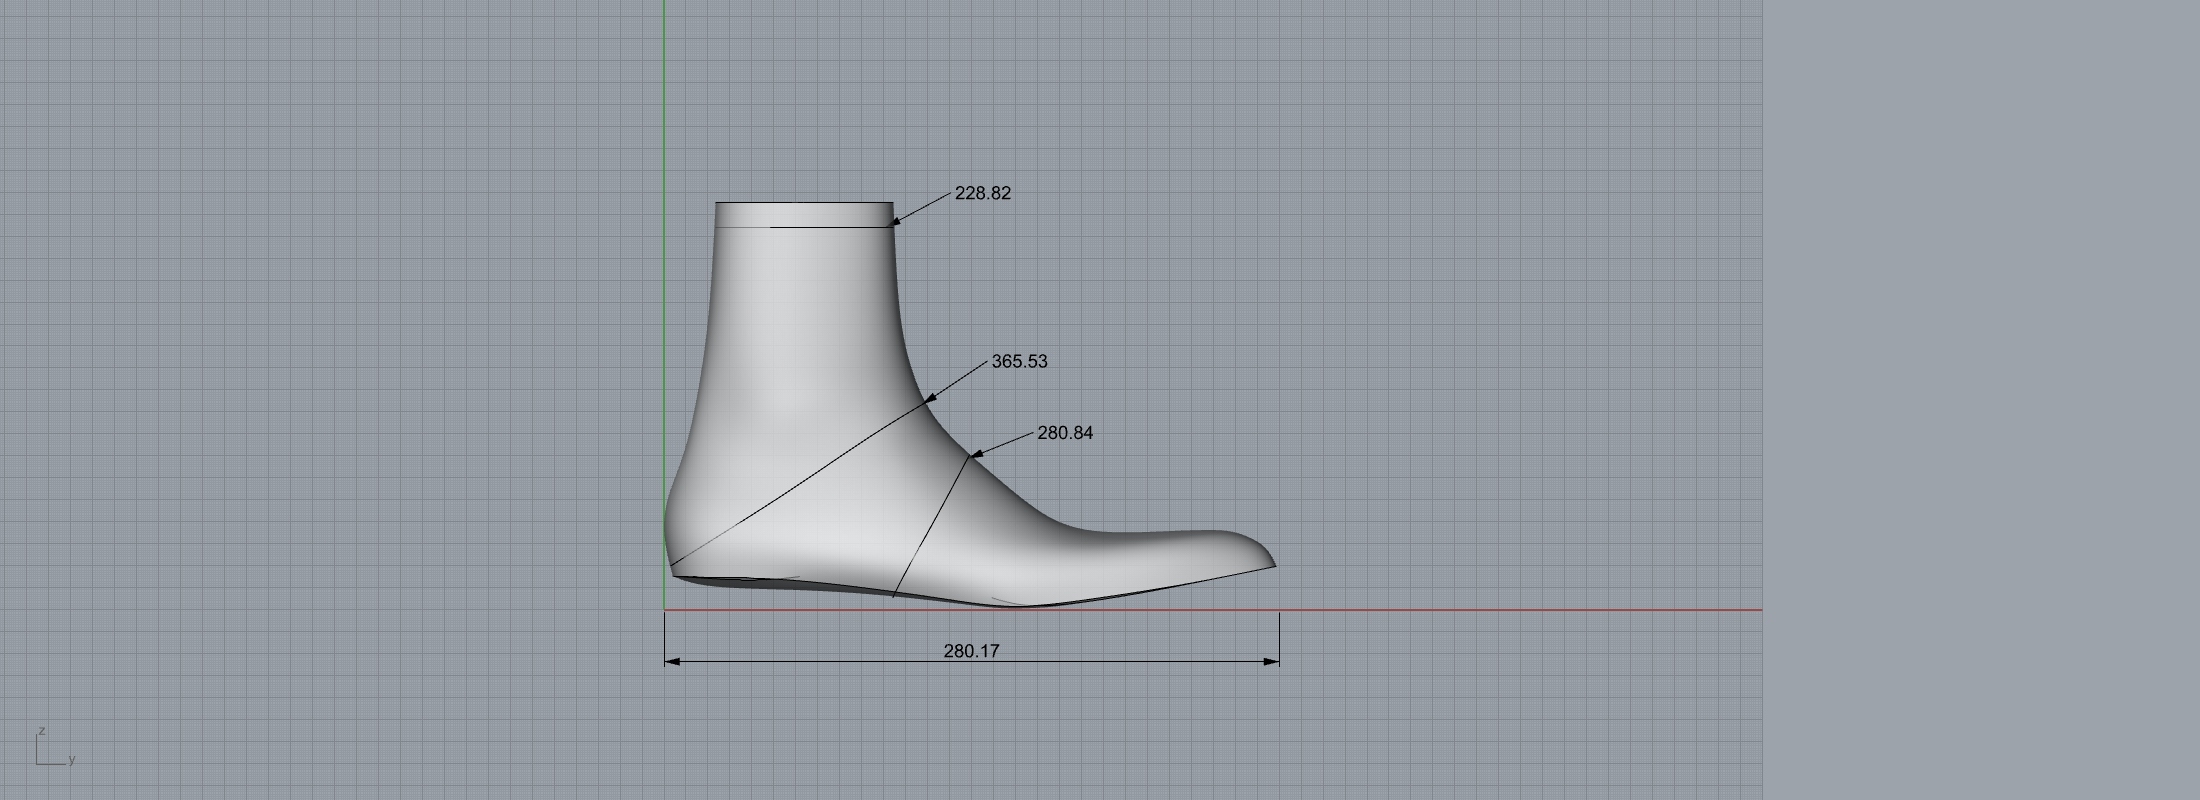2200x800 pixels.
Task: Select the top collar of the boot last
Action: click(x=804, y=204)
